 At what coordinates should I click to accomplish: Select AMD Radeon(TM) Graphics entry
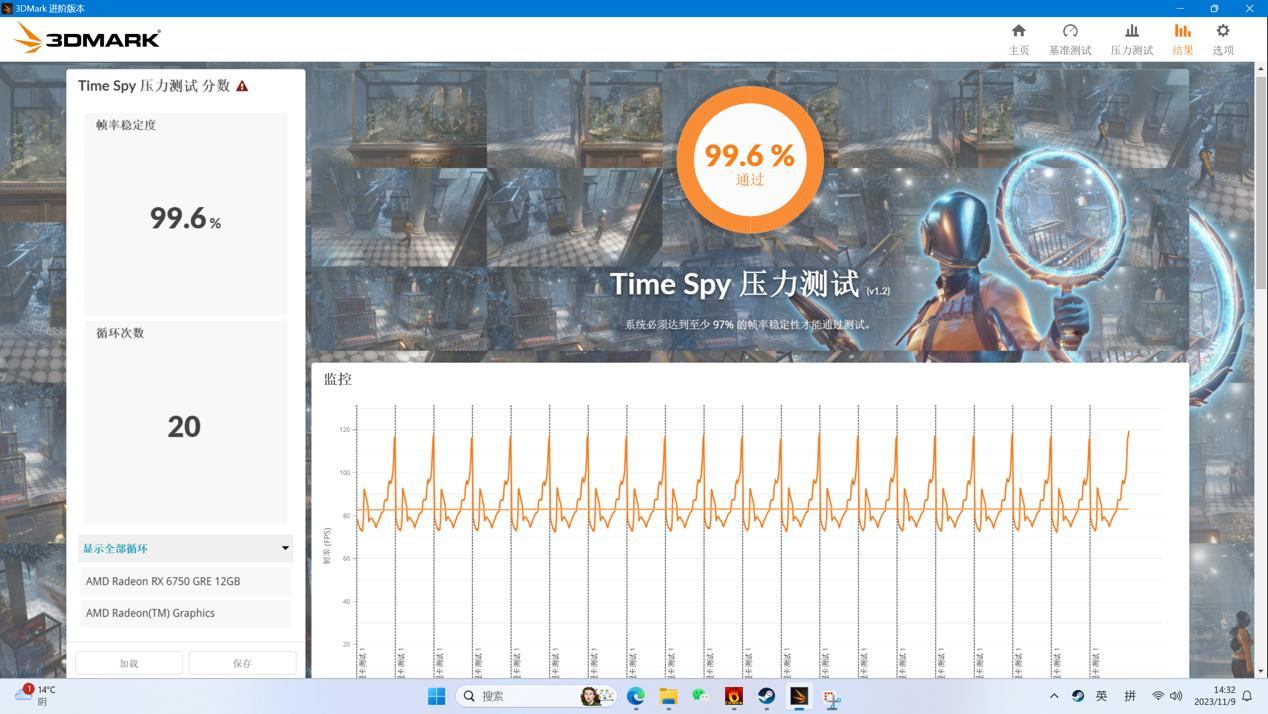click(186, 613)
